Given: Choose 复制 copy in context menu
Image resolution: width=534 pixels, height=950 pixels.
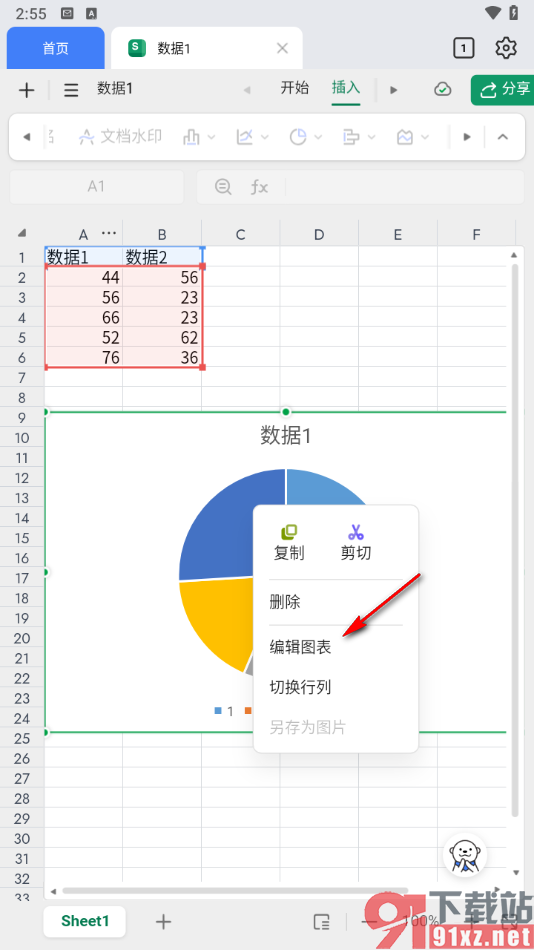Looking at the screenshot, I should [x=289, y=542].
